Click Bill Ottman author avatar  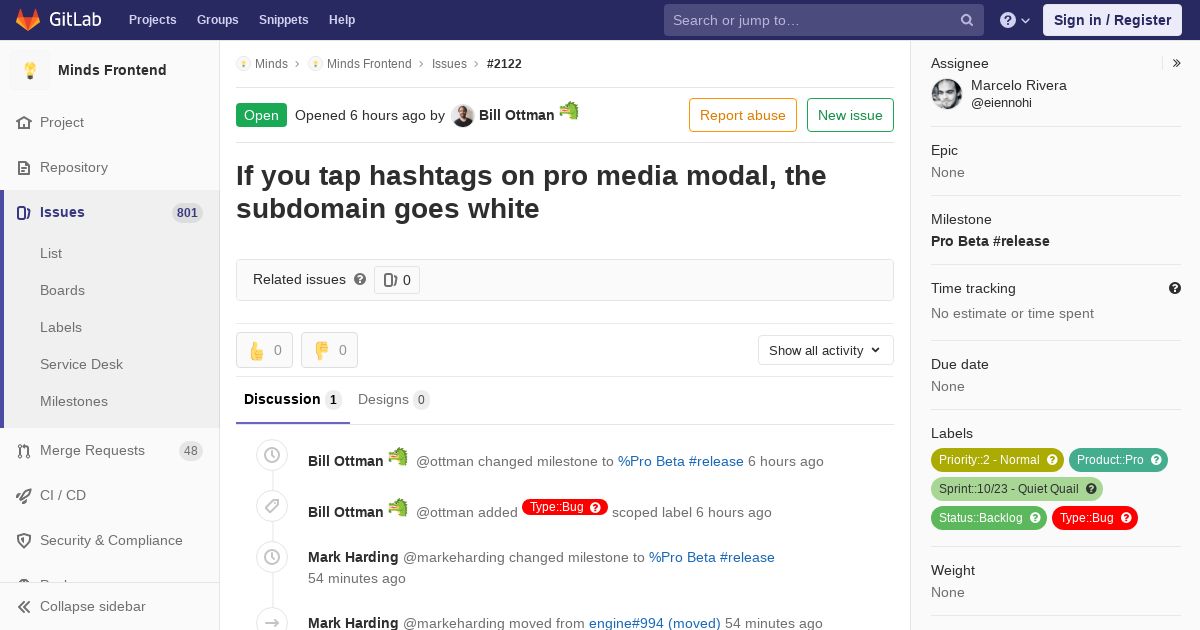[462, 115]
